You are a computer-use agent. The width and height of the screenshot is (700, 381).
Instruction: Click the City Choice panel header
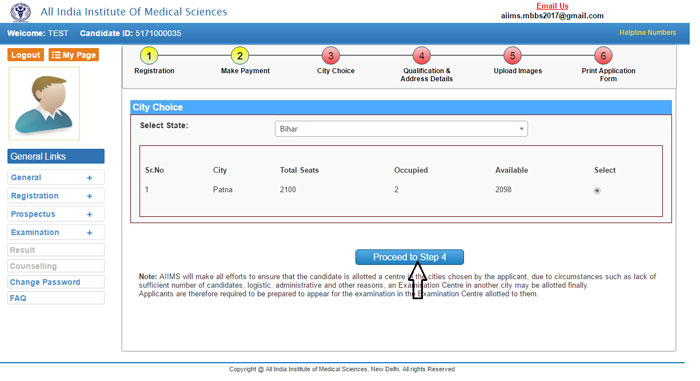point(401,107)
